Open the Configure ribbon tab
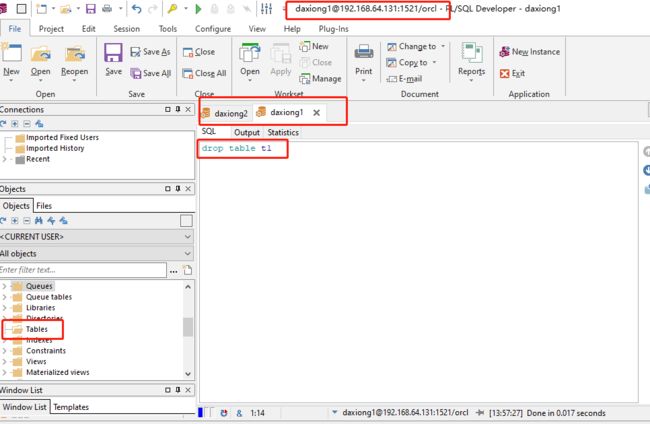The width and height of the screenshot is (650, 424). (213, 29)
